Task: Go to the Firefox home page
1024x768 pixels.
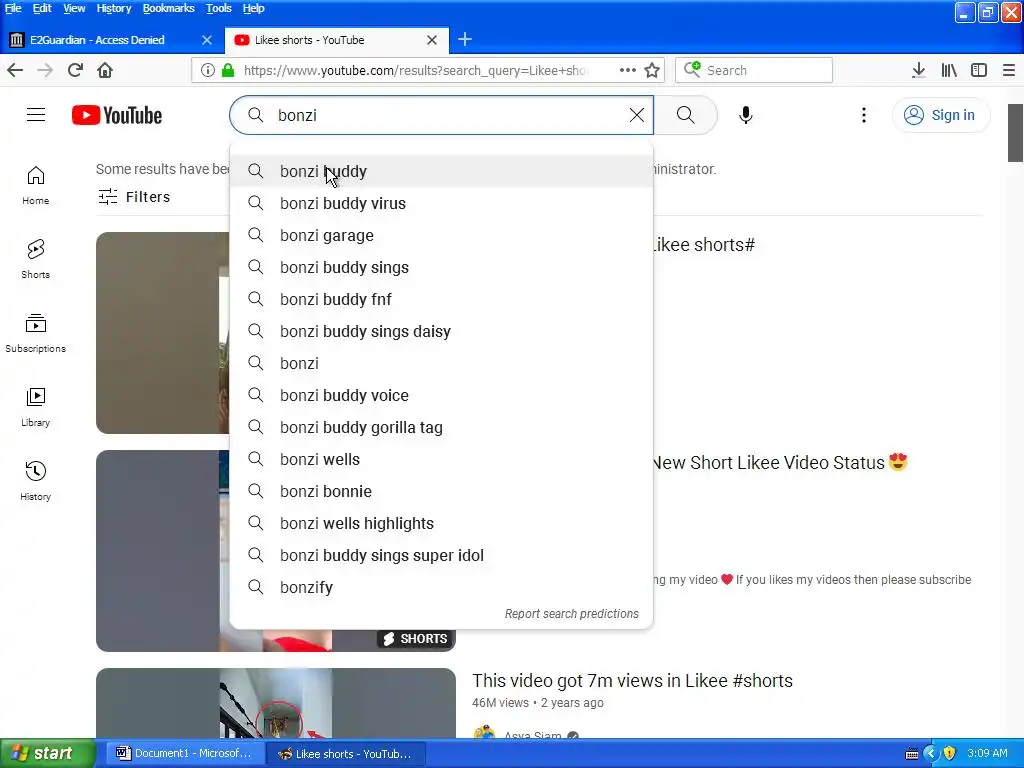Action: 105,70
